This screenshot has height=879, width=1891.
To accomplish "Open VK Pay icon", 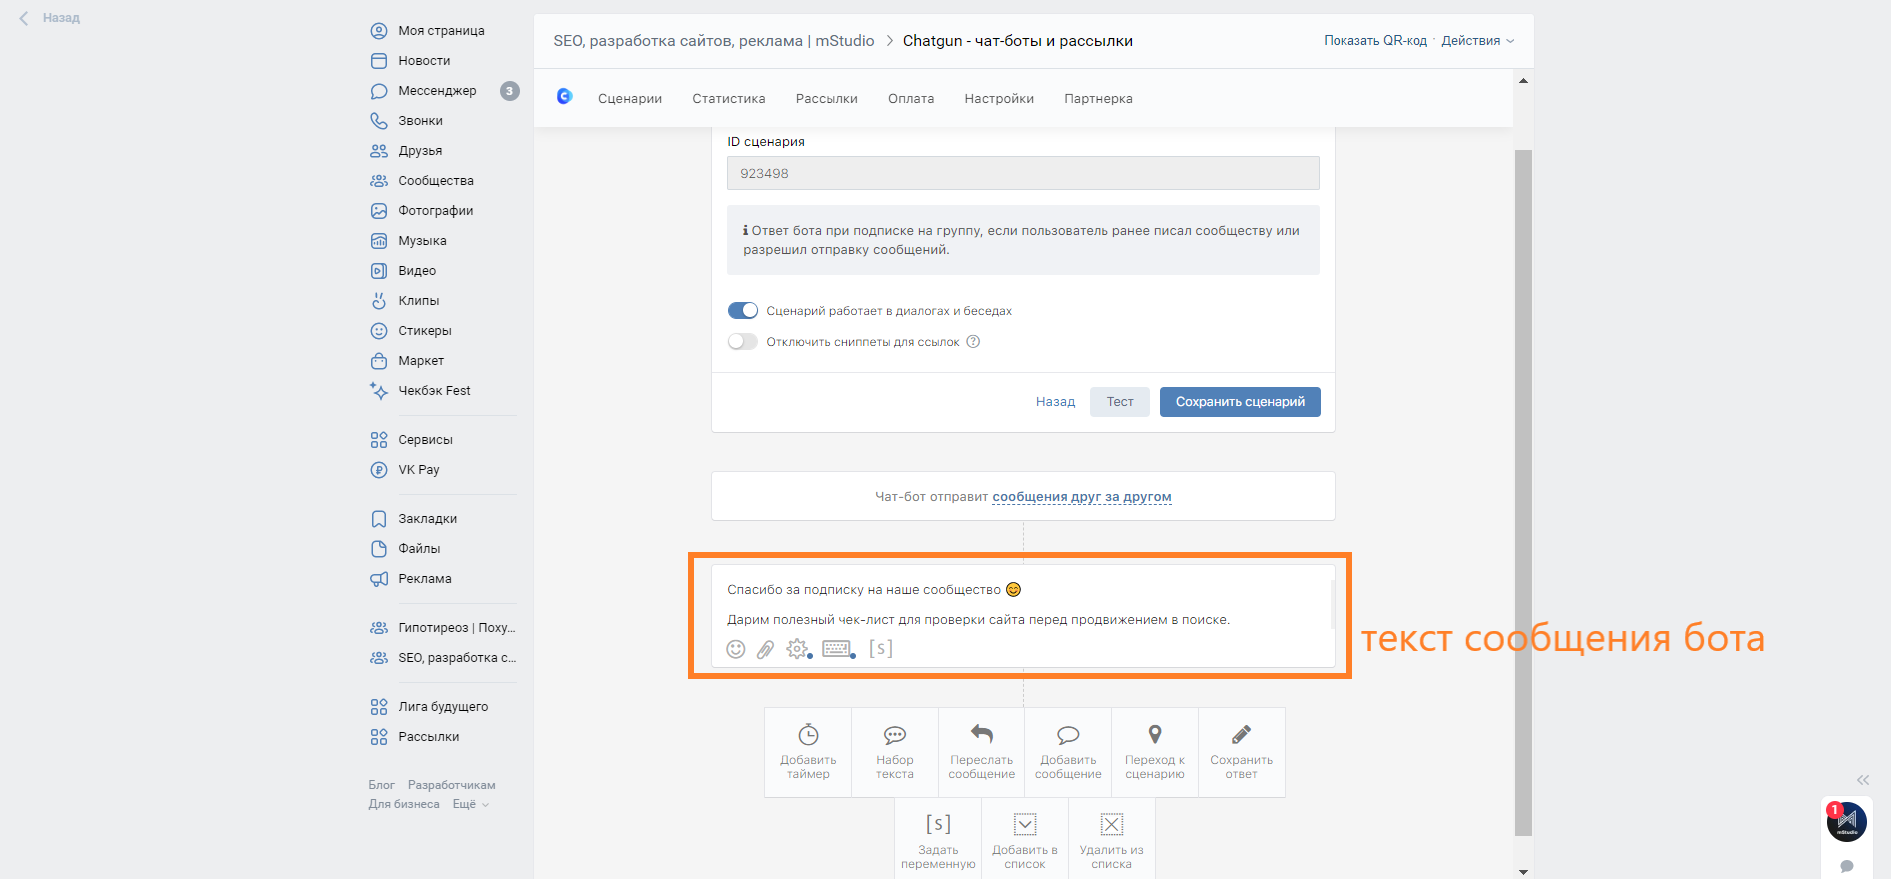I will [379, 470].
